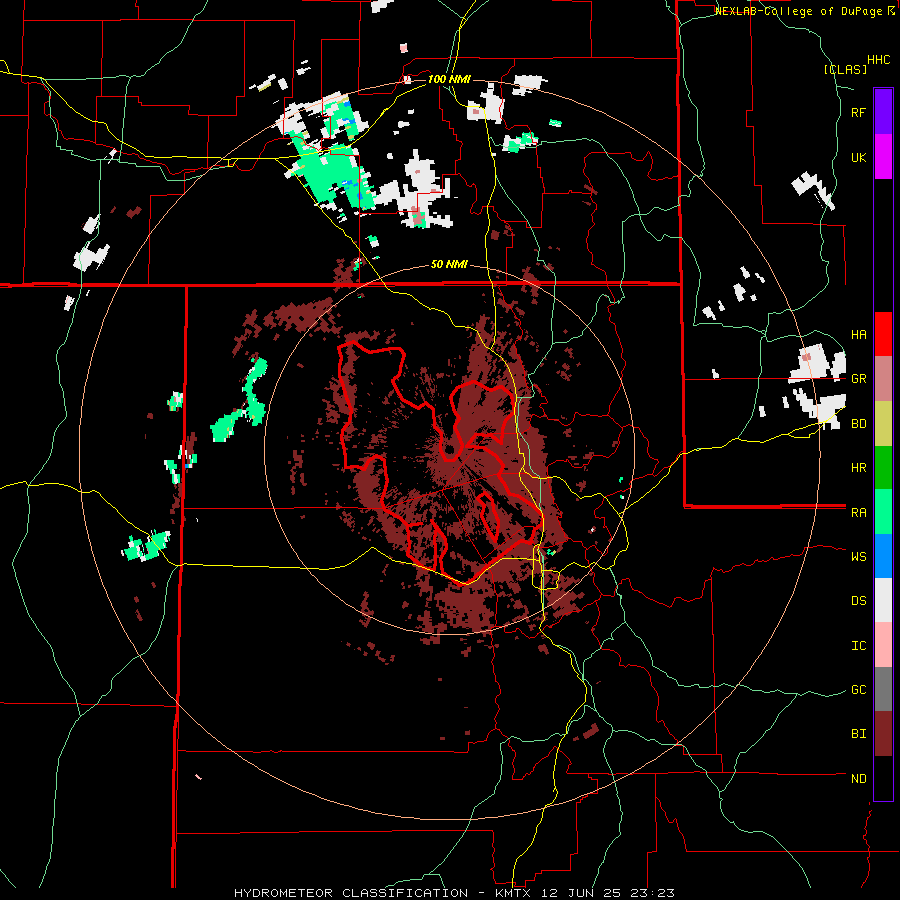Screen dimensions: 900x900
Task: Click the GC gray legend swatch
Action: point(883,689)
